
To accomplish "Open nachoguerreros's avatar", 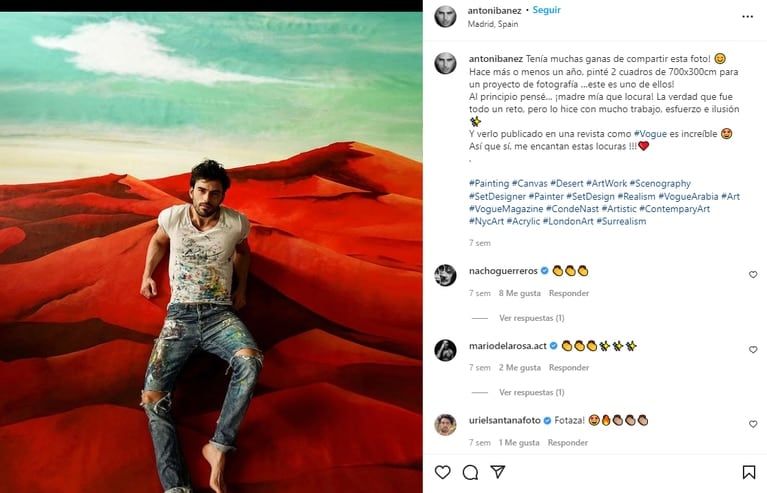I will [446, 275].
